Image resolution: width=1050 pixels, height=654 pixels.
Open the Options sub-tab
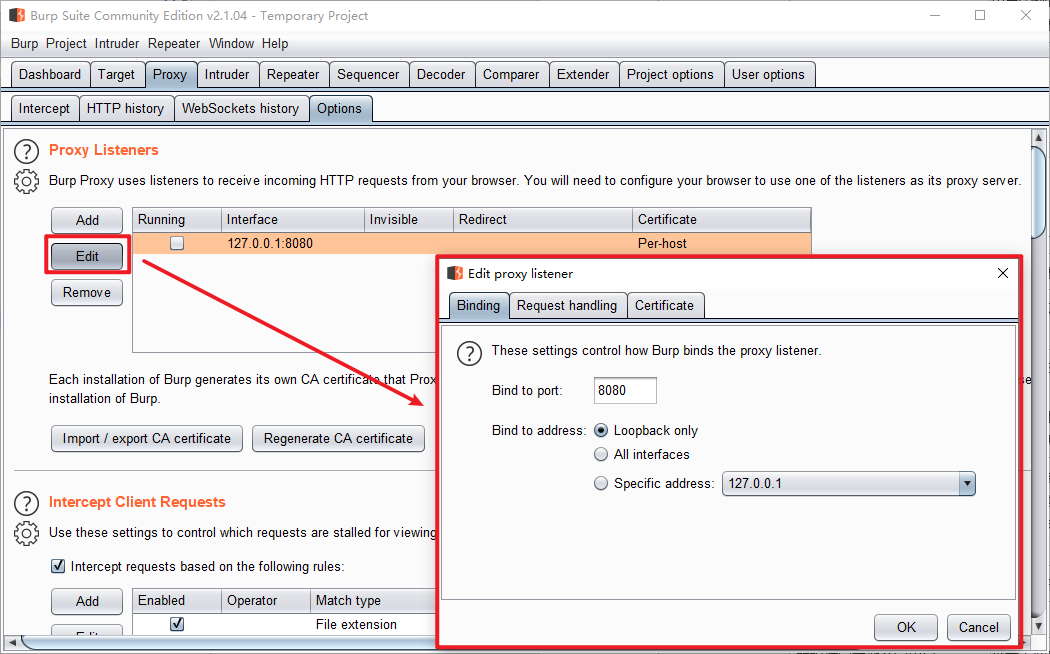(x=340, y=108)
